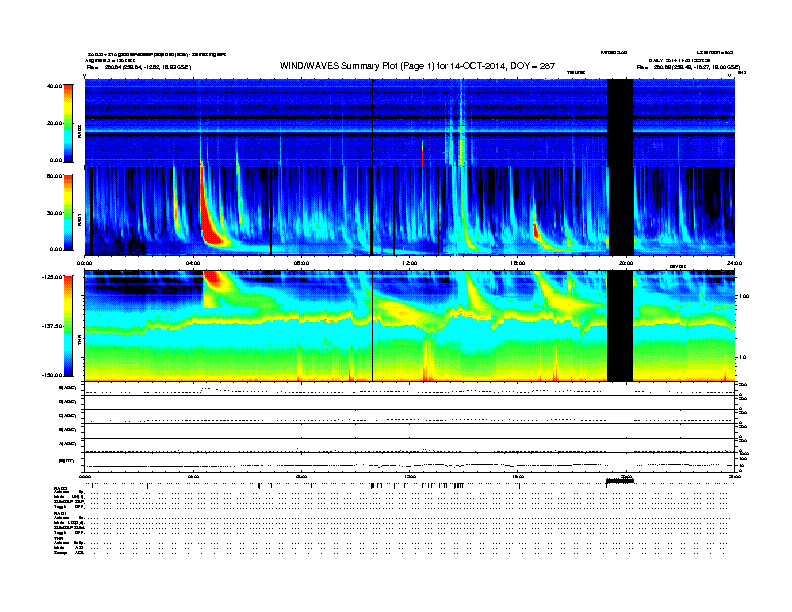Click the Rau position readout at upper right

pos(688,67)
